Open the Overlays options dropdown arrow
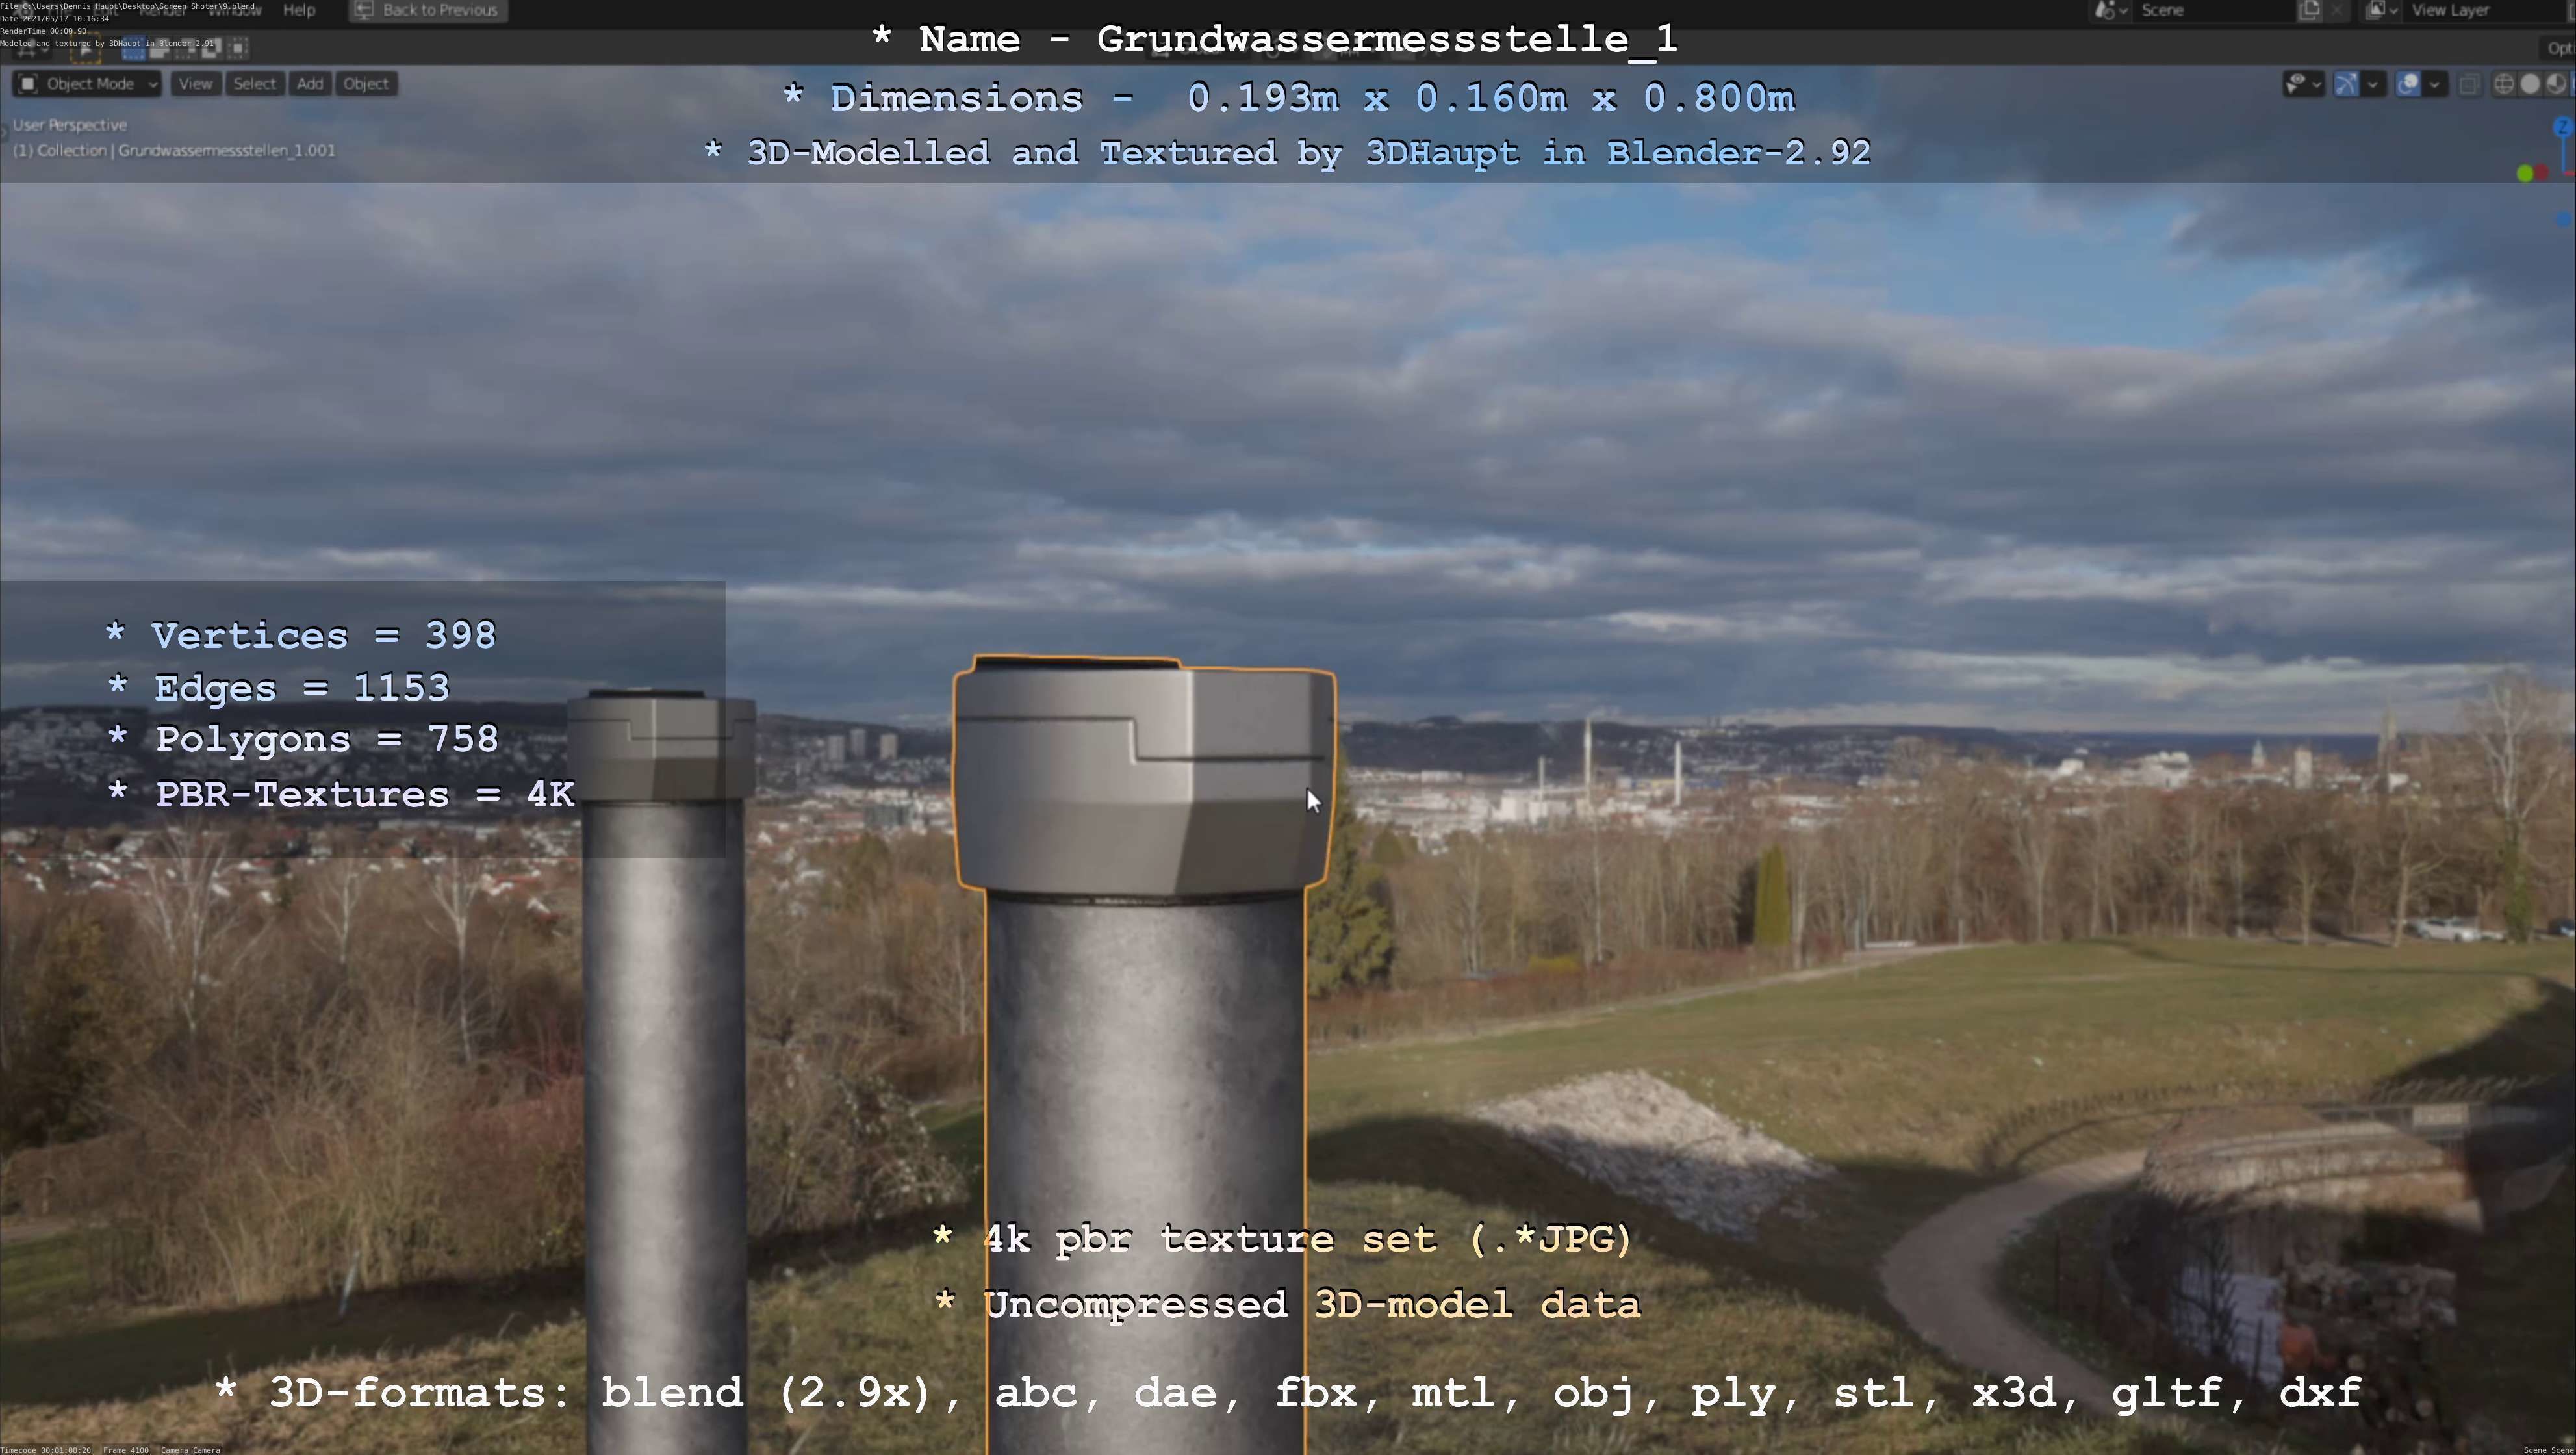2576x1455 pixels. [2435, 84]
